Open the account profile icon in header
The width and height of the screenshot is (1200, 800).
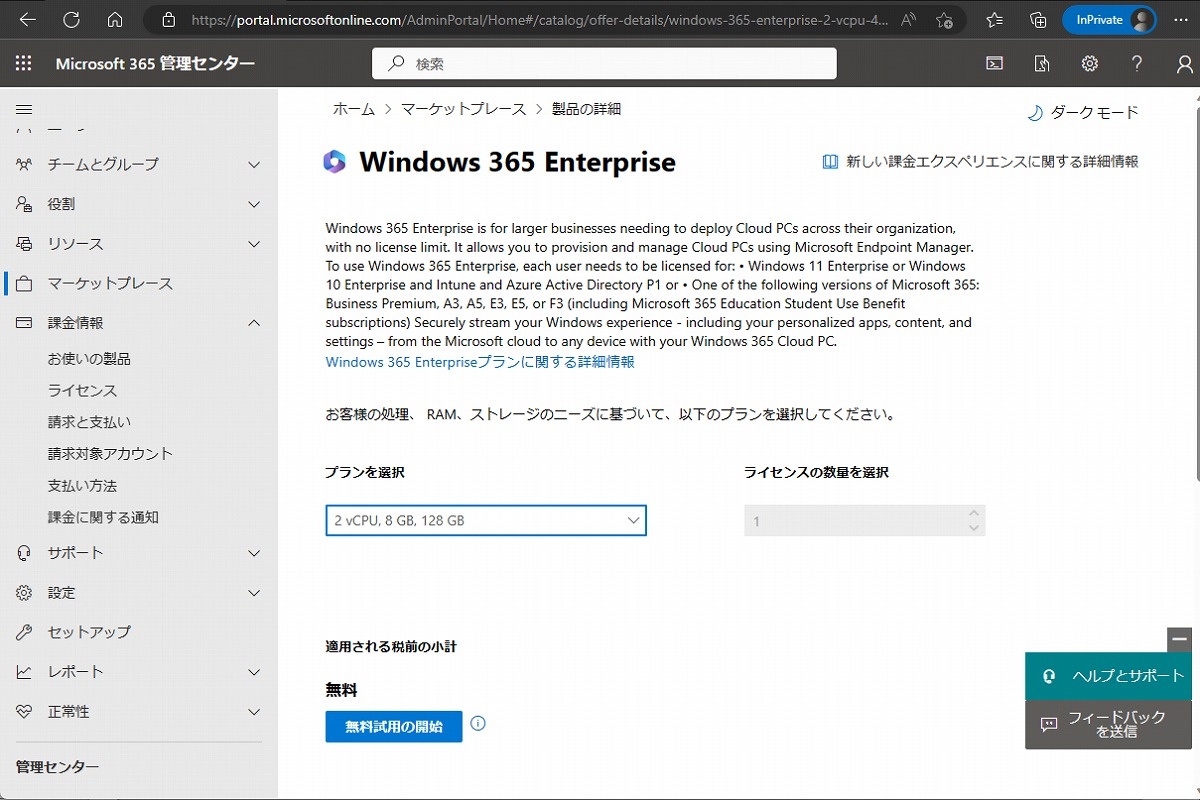(1185, 64)
